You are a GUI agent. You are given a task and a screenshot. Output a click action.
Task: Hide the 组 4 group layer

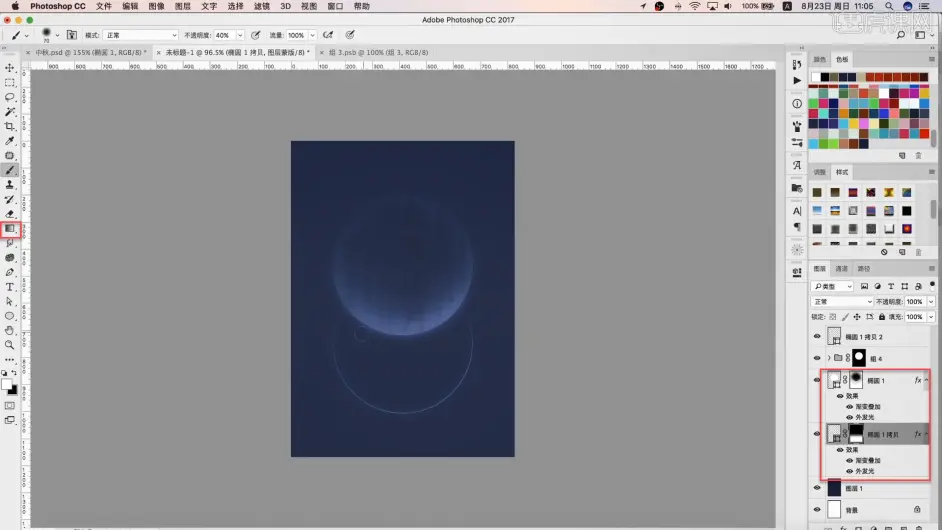tap(816, 358)
